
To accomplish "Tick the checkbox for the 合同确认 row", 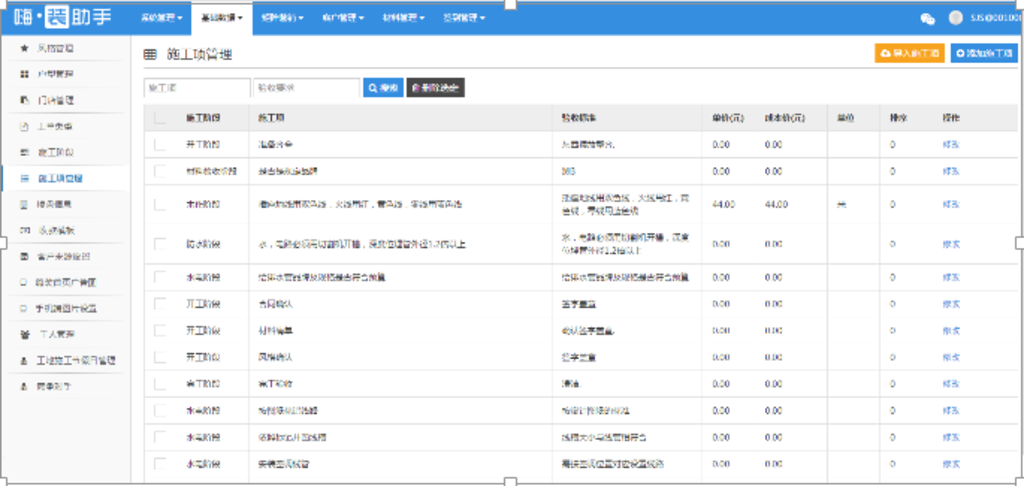I will tap(160, 304).
